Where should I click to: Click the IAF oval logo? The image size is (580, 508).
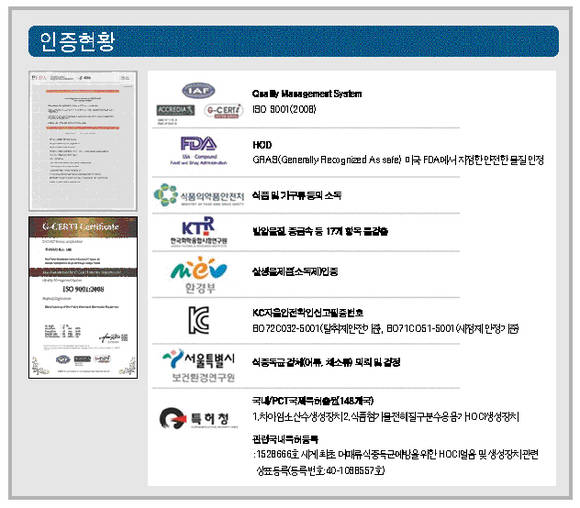coord(199,91)
